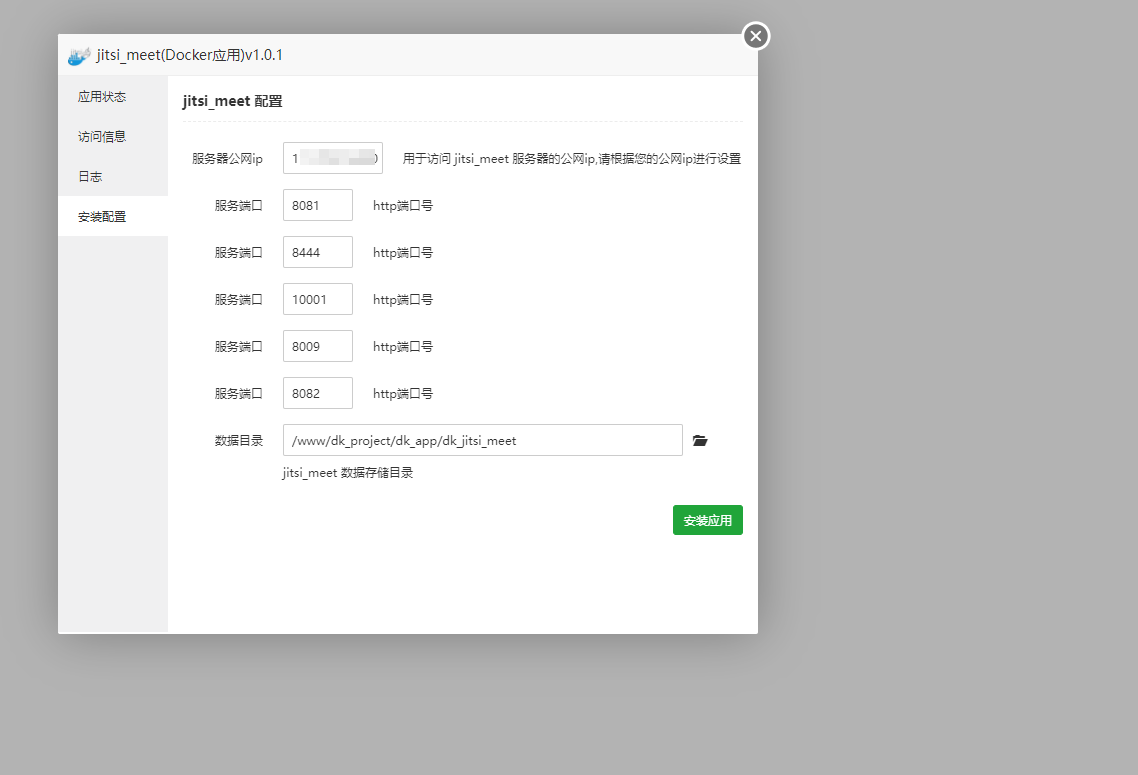Open folder browser icon for data directory
1138x775 pixels.
(x=700, y=440)
